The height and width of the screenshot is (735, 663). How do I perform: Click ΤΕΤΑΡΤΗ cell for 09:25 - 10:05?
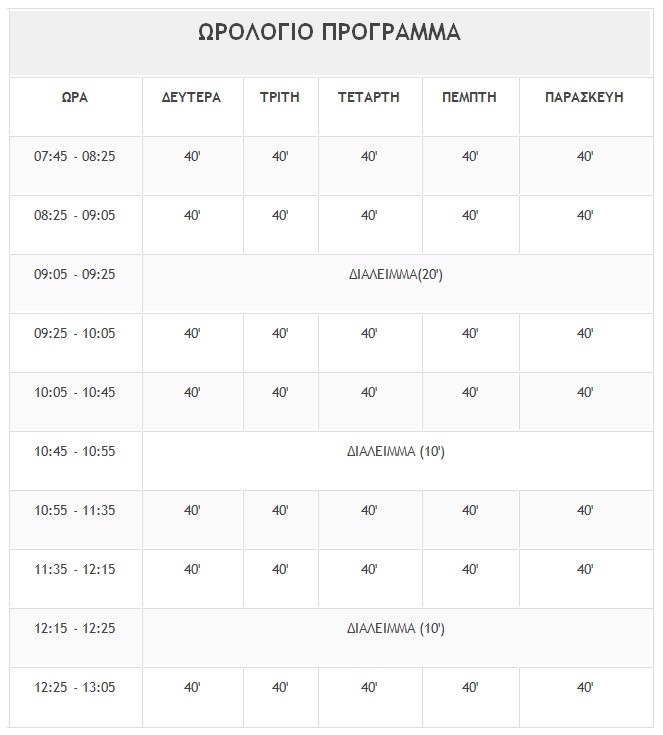point(369,334)
